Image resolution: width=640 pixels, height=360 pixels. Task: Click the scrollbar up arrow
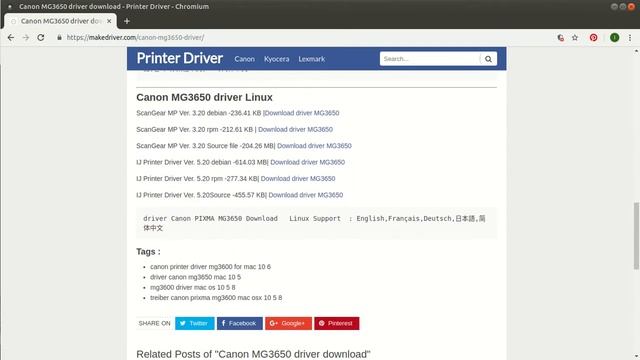point(636,51)
